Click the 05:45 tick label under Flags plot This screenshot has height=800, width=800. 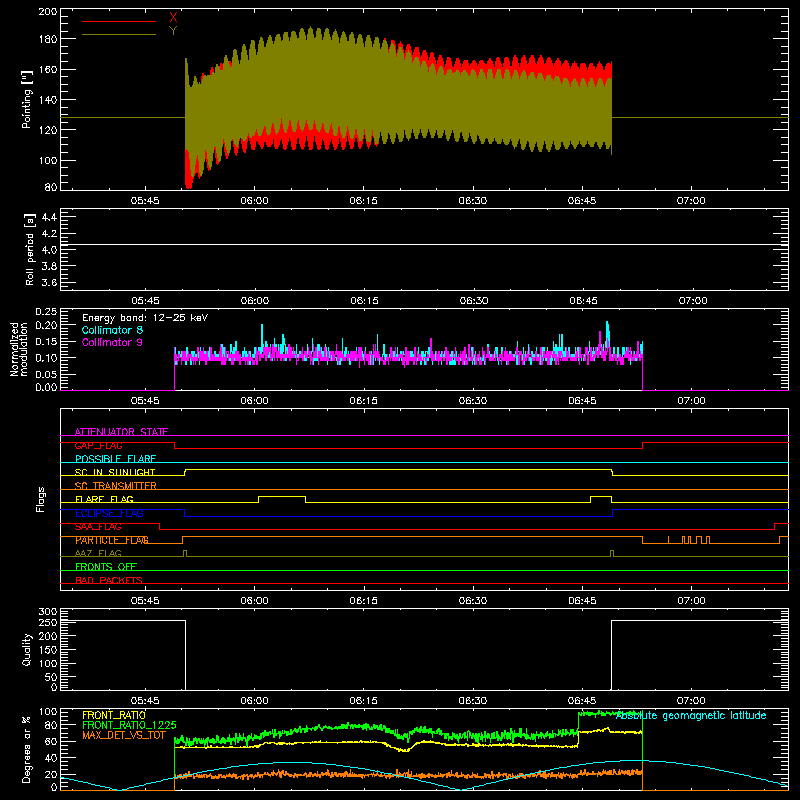coord(145,601)
